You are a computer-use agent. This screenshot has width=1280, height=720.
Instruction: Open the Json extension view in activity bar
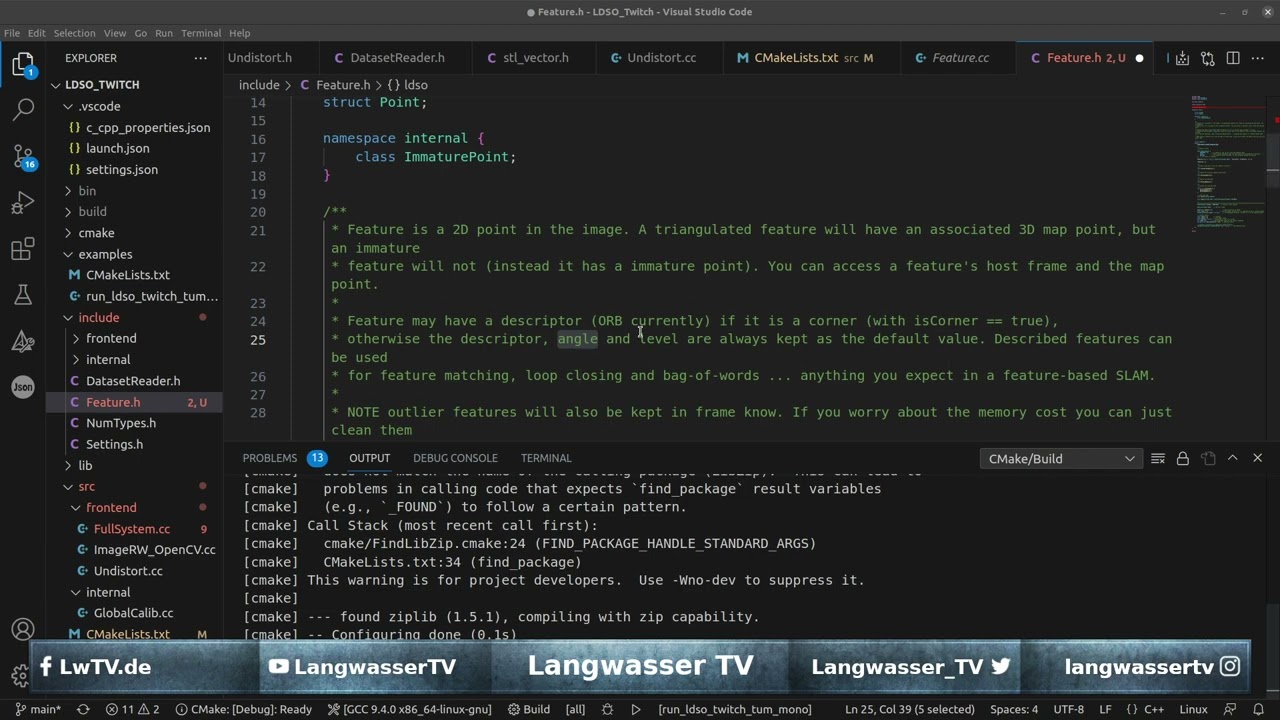23,387
